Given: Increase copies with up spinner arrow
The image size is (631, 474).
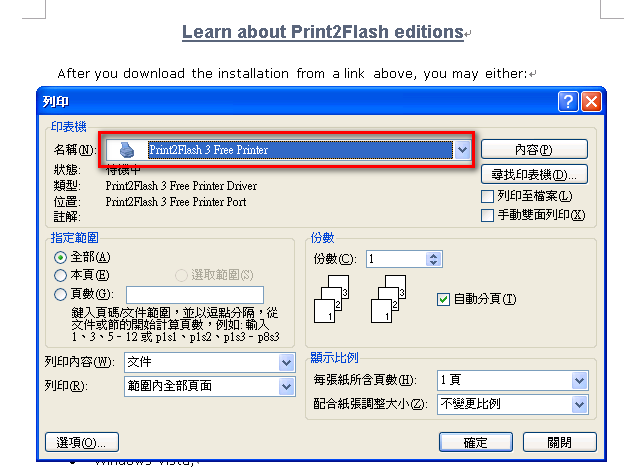Looking at the screenshot, I should (433, 256).
